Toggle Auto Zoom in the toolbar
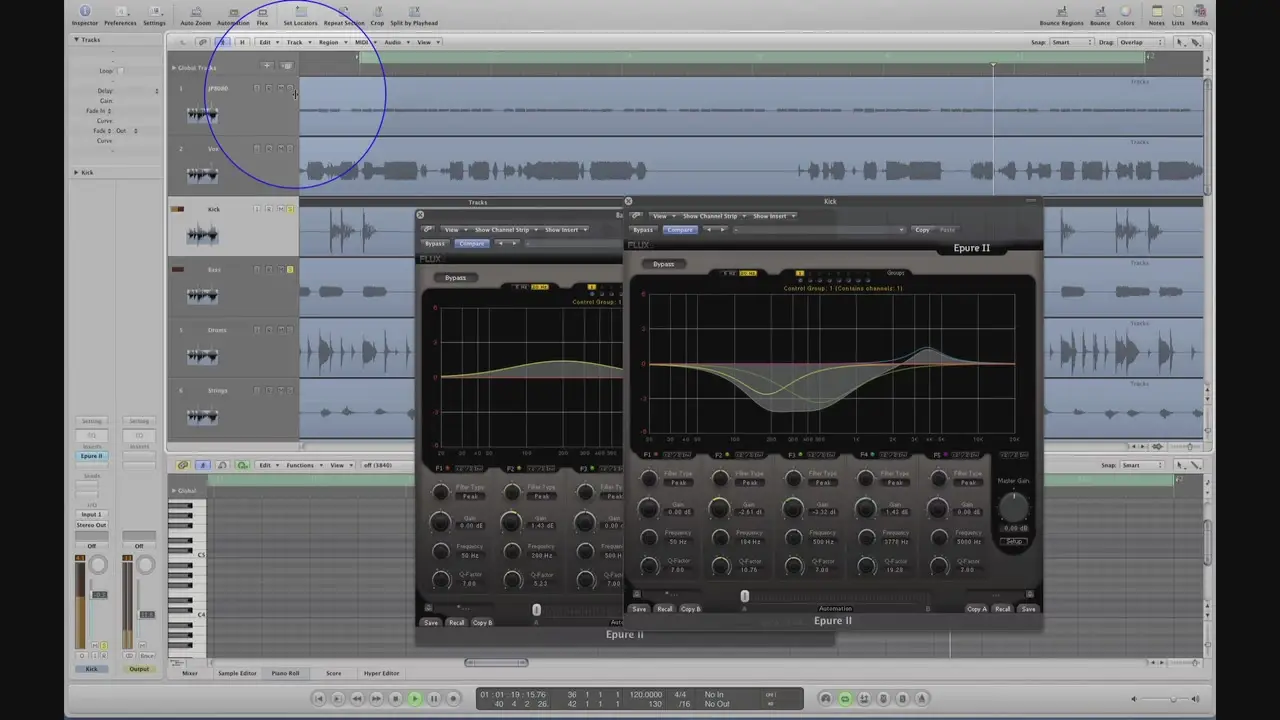This screenshot has width=1280, height=720. 196,15
